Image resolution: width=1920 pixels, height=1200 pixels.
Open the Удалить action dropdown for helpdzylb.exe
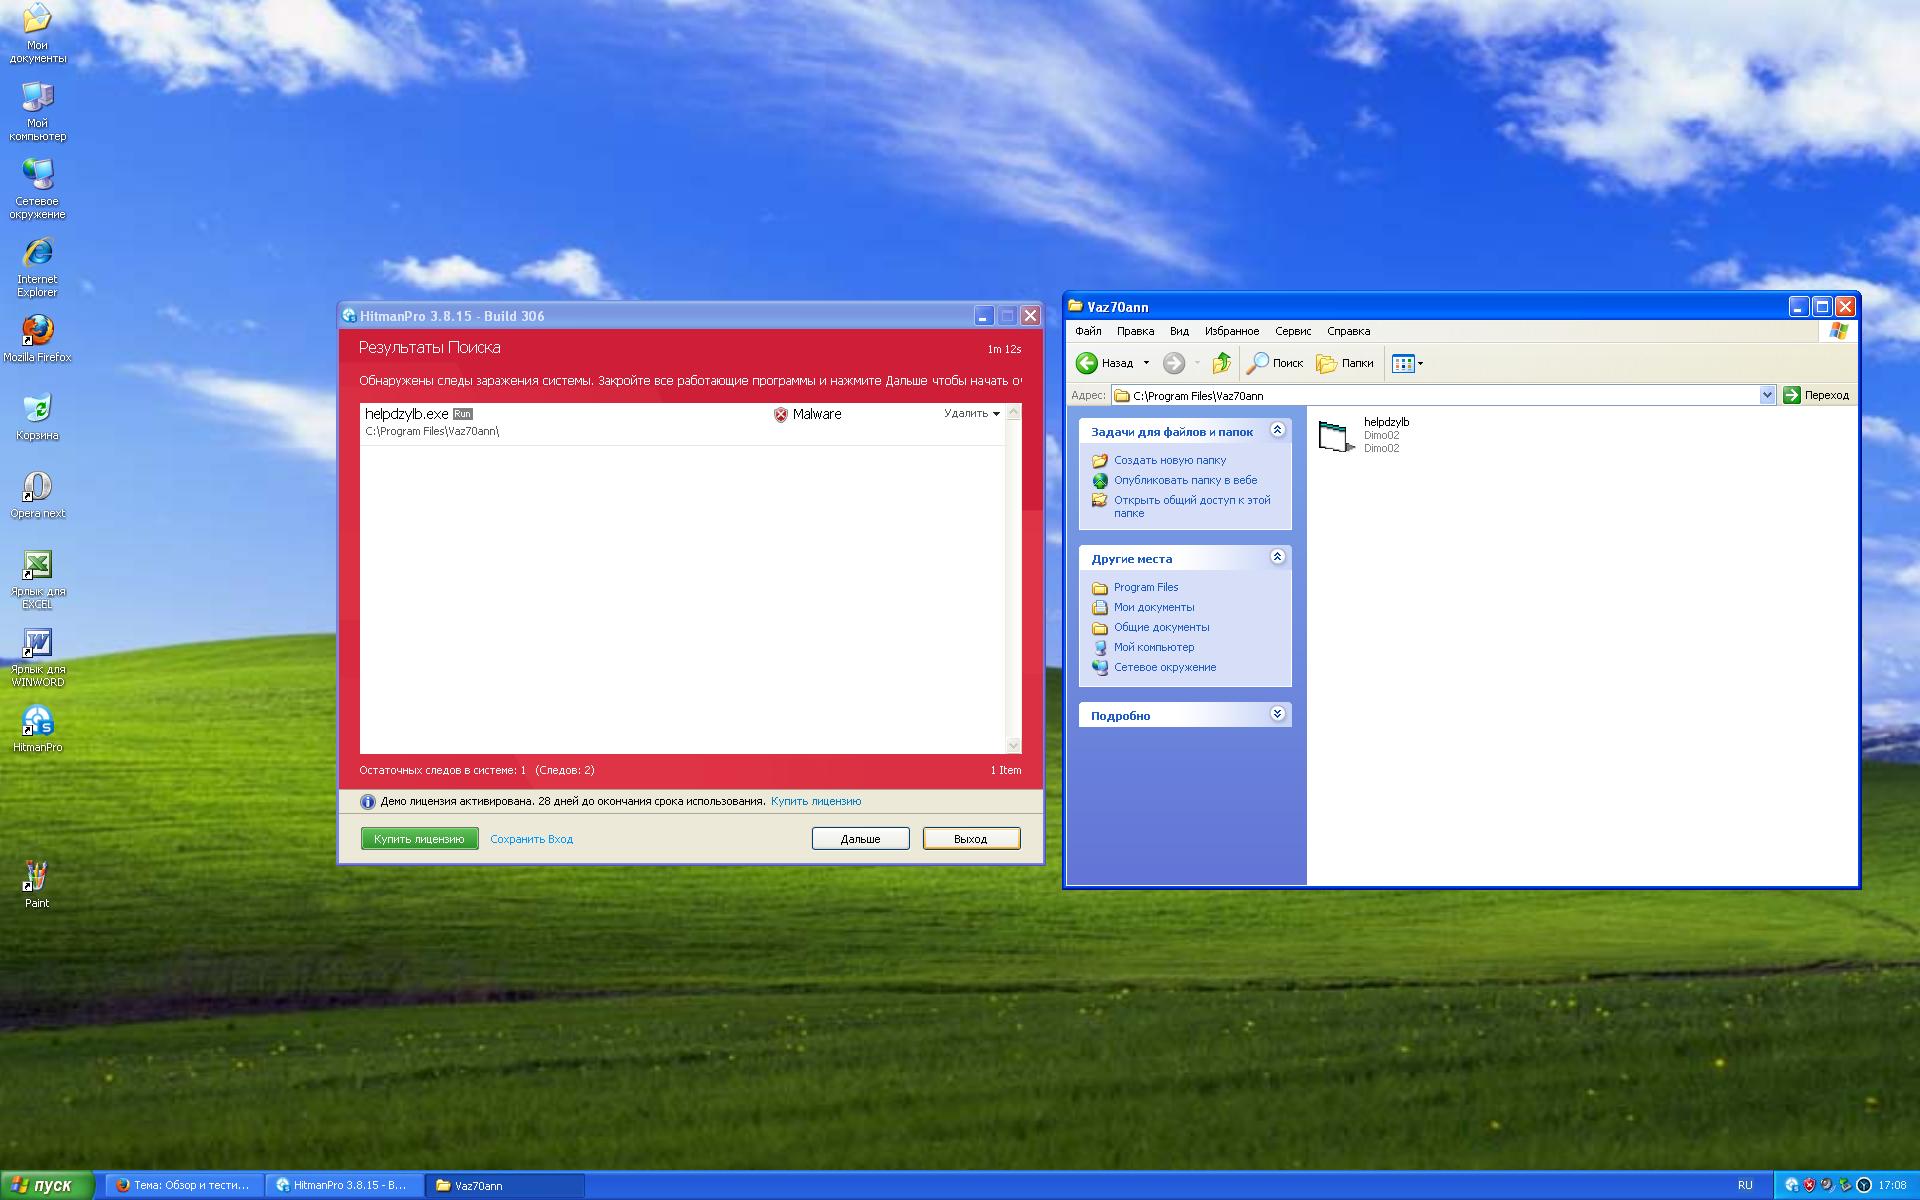coord(971,413)
